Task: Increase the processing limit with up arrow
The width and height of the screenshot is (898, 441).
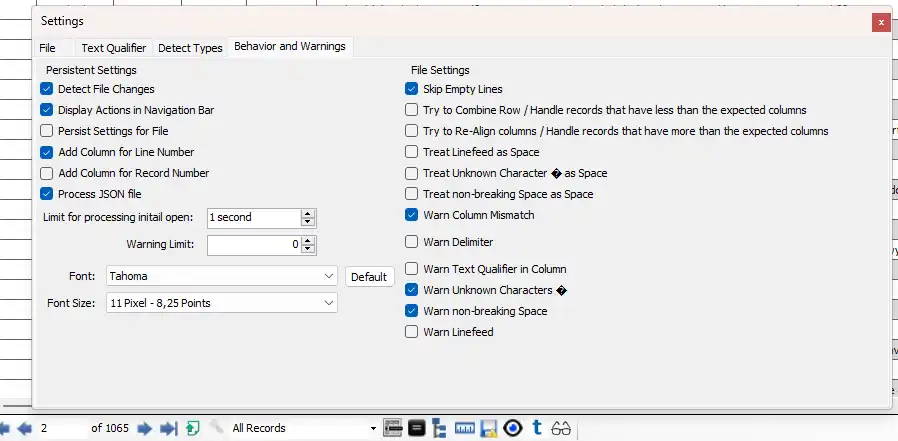Action: [x=308, y=214]
